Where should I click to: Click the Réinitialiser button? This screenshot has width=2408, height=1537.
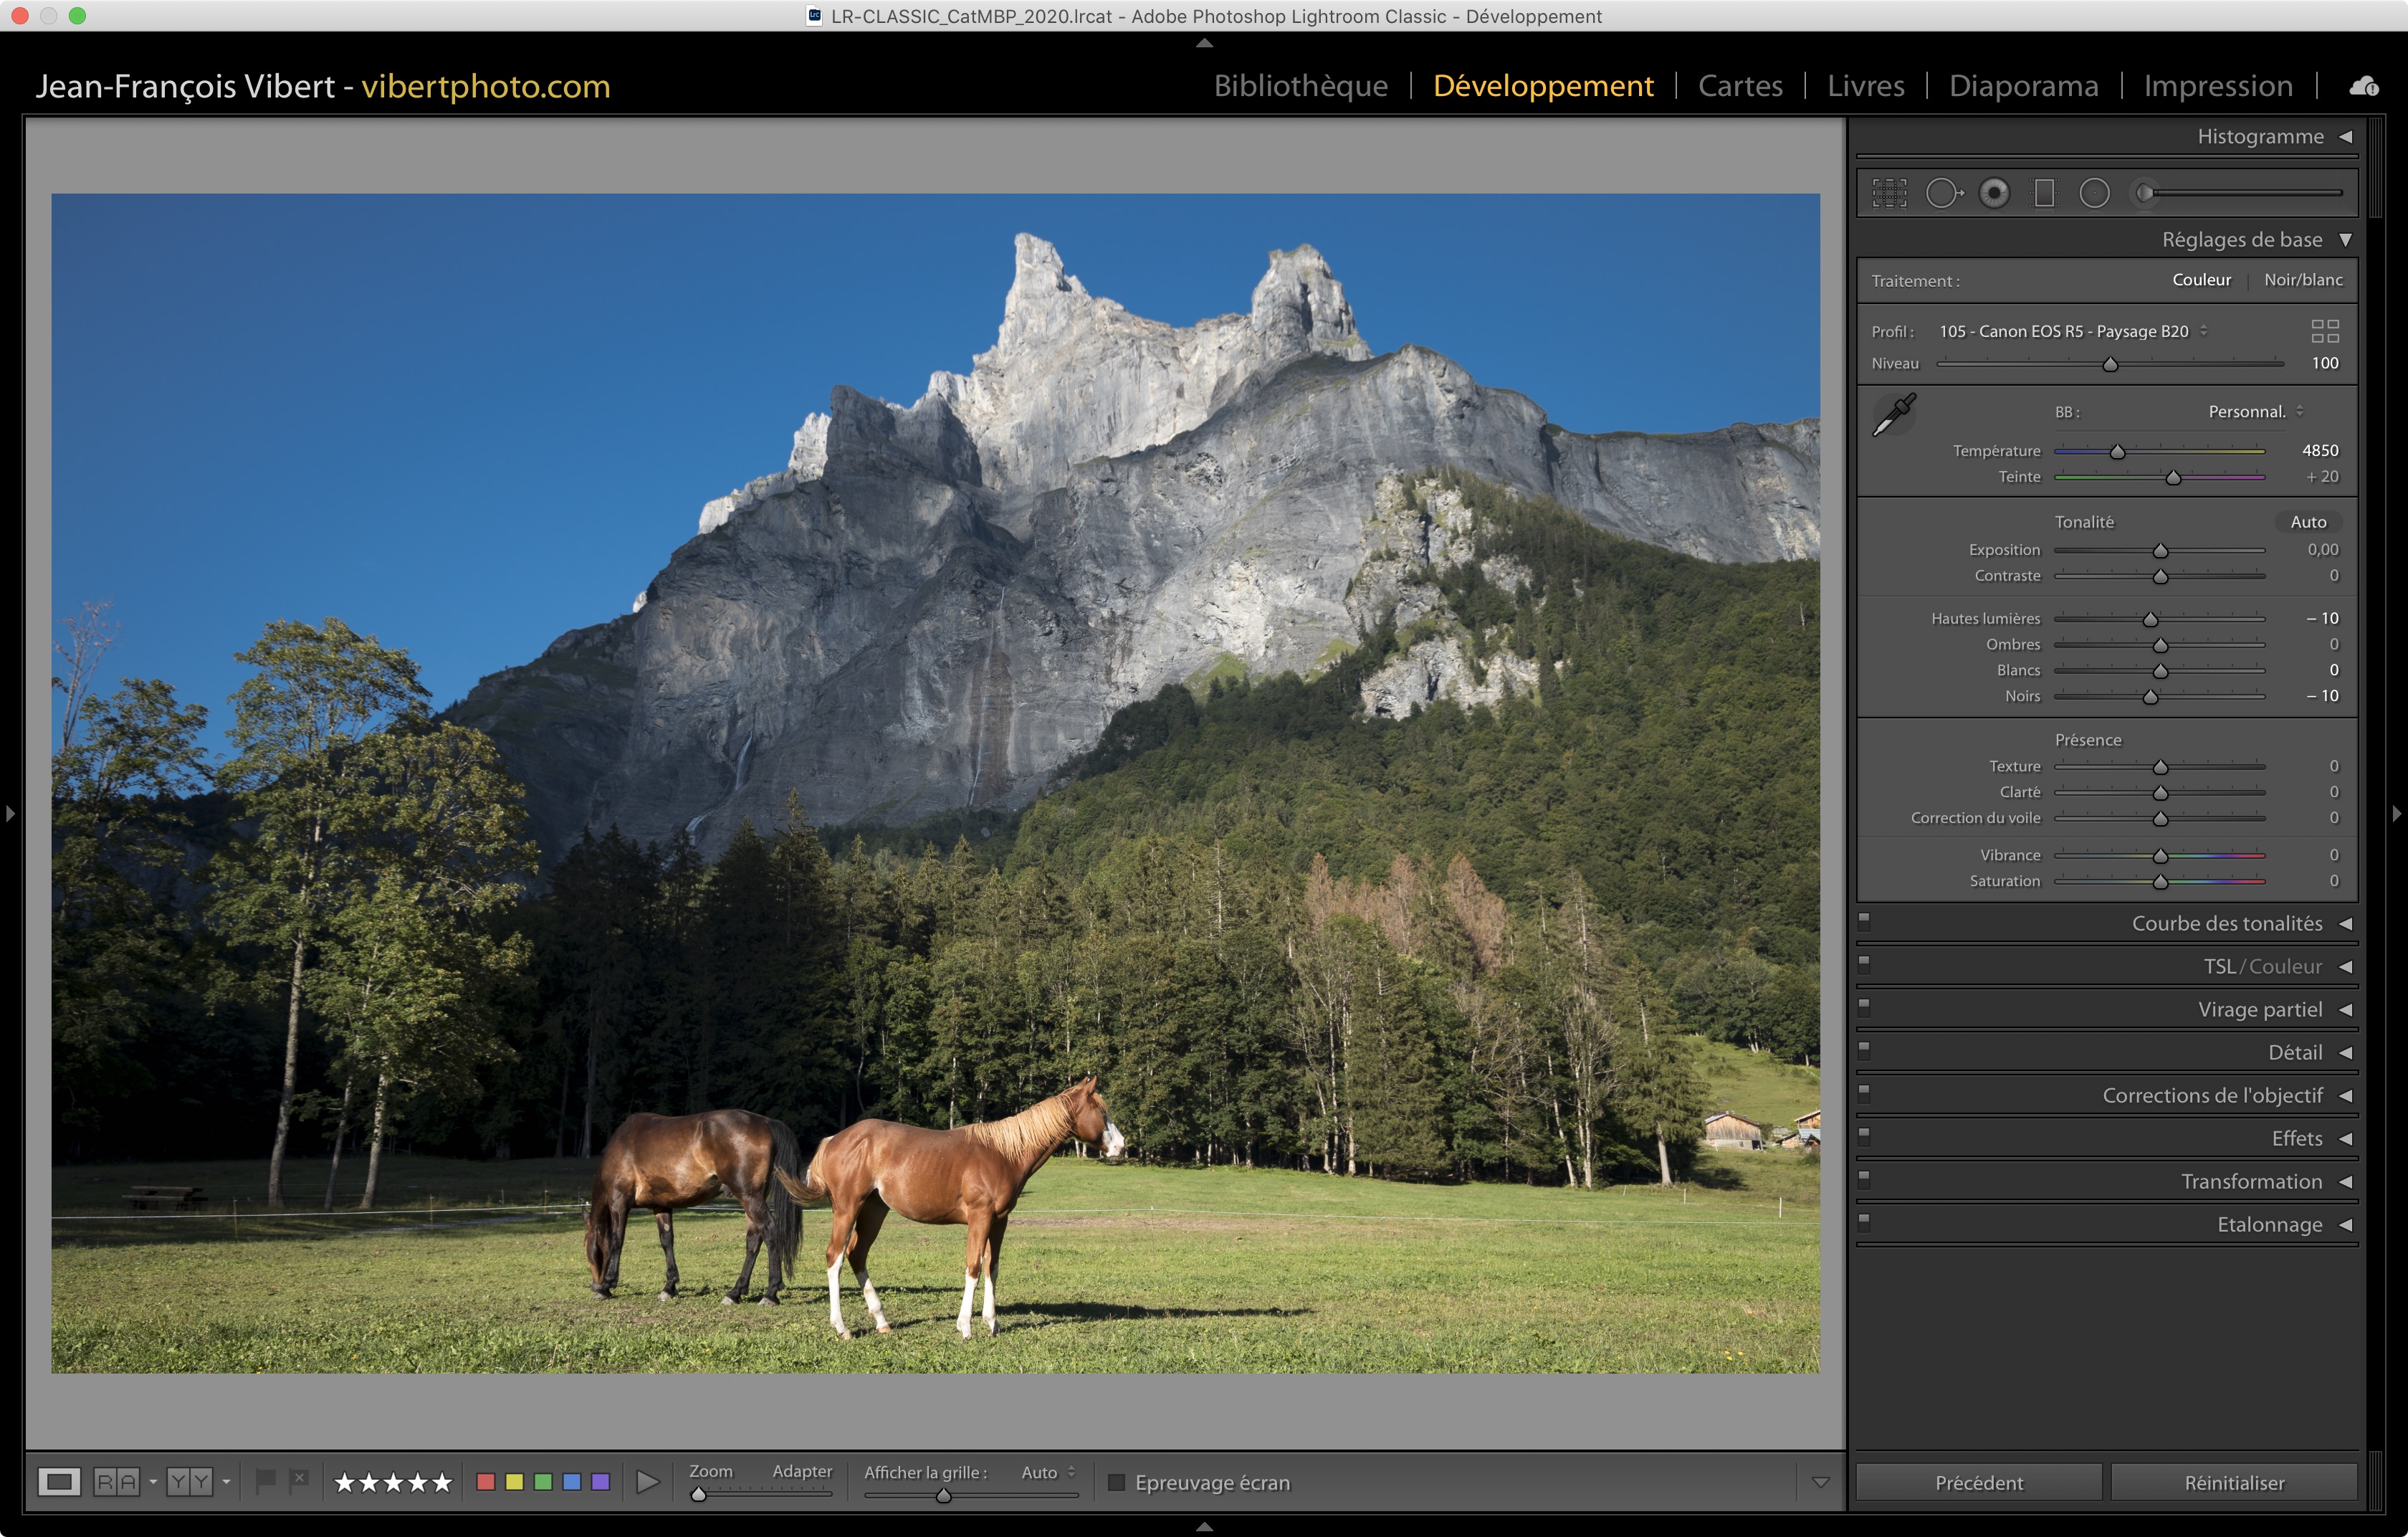[2234, 1483]
